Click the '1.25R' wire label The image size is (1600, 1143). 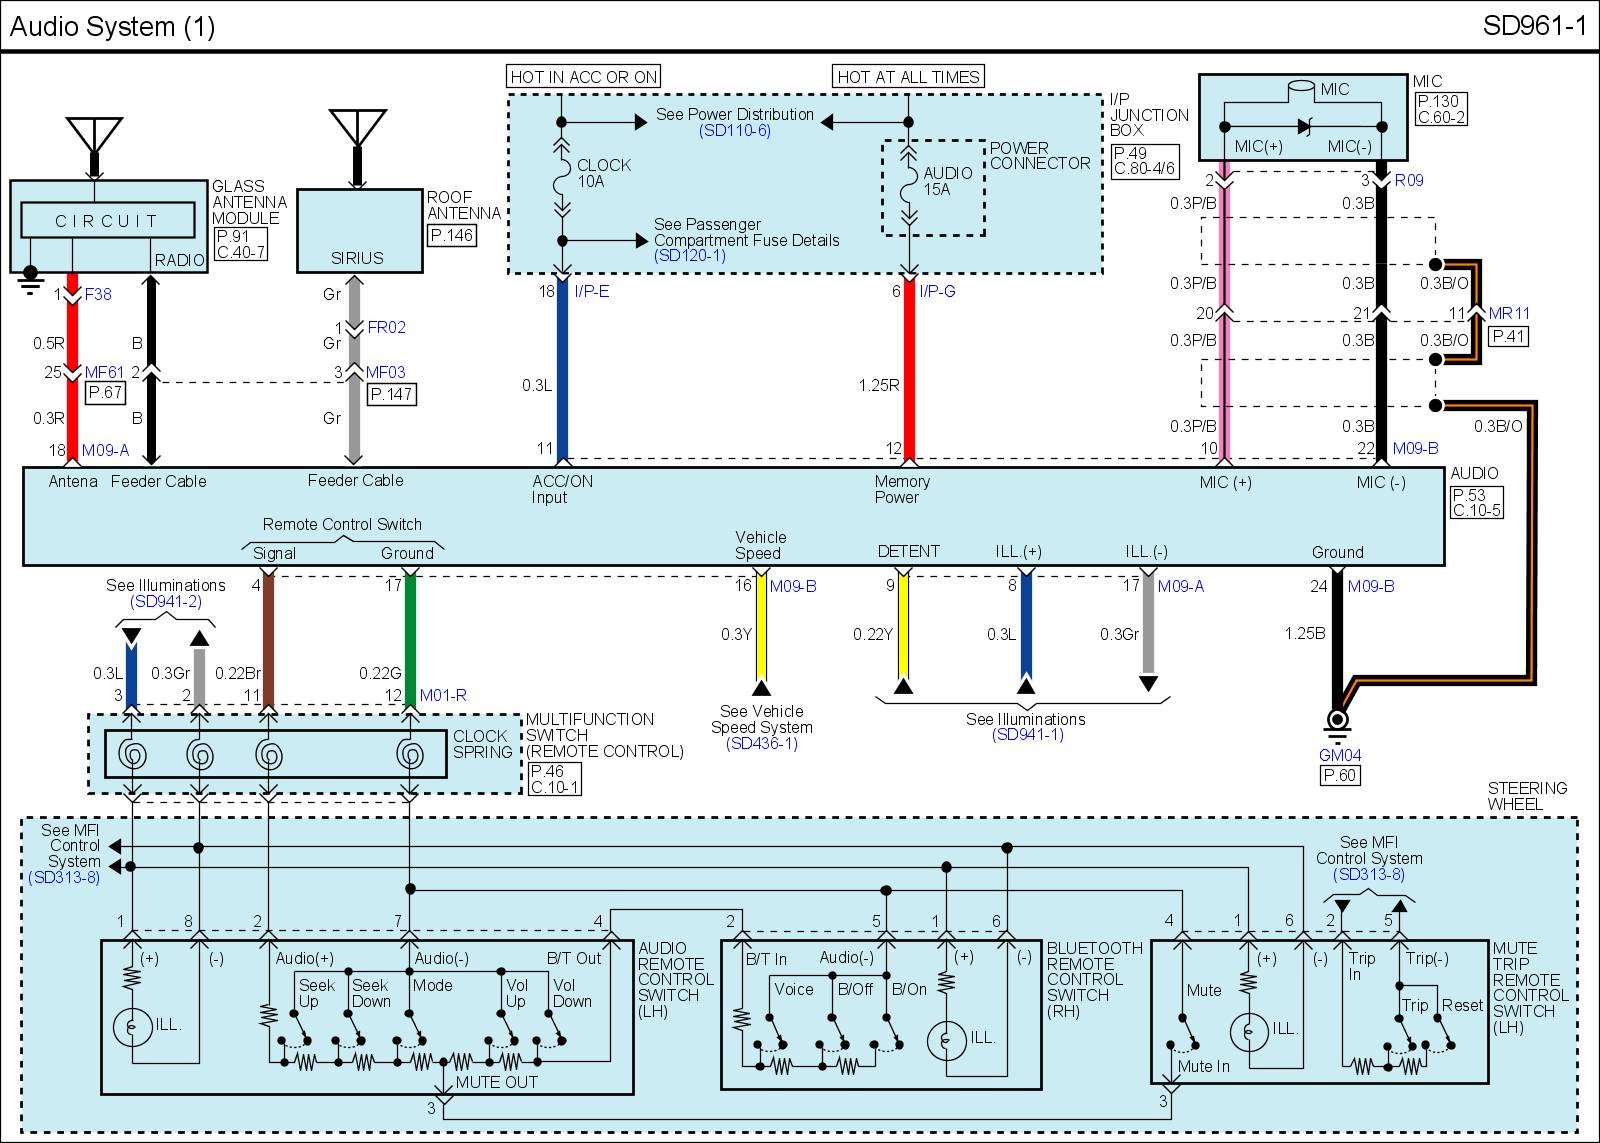[878, 385]
